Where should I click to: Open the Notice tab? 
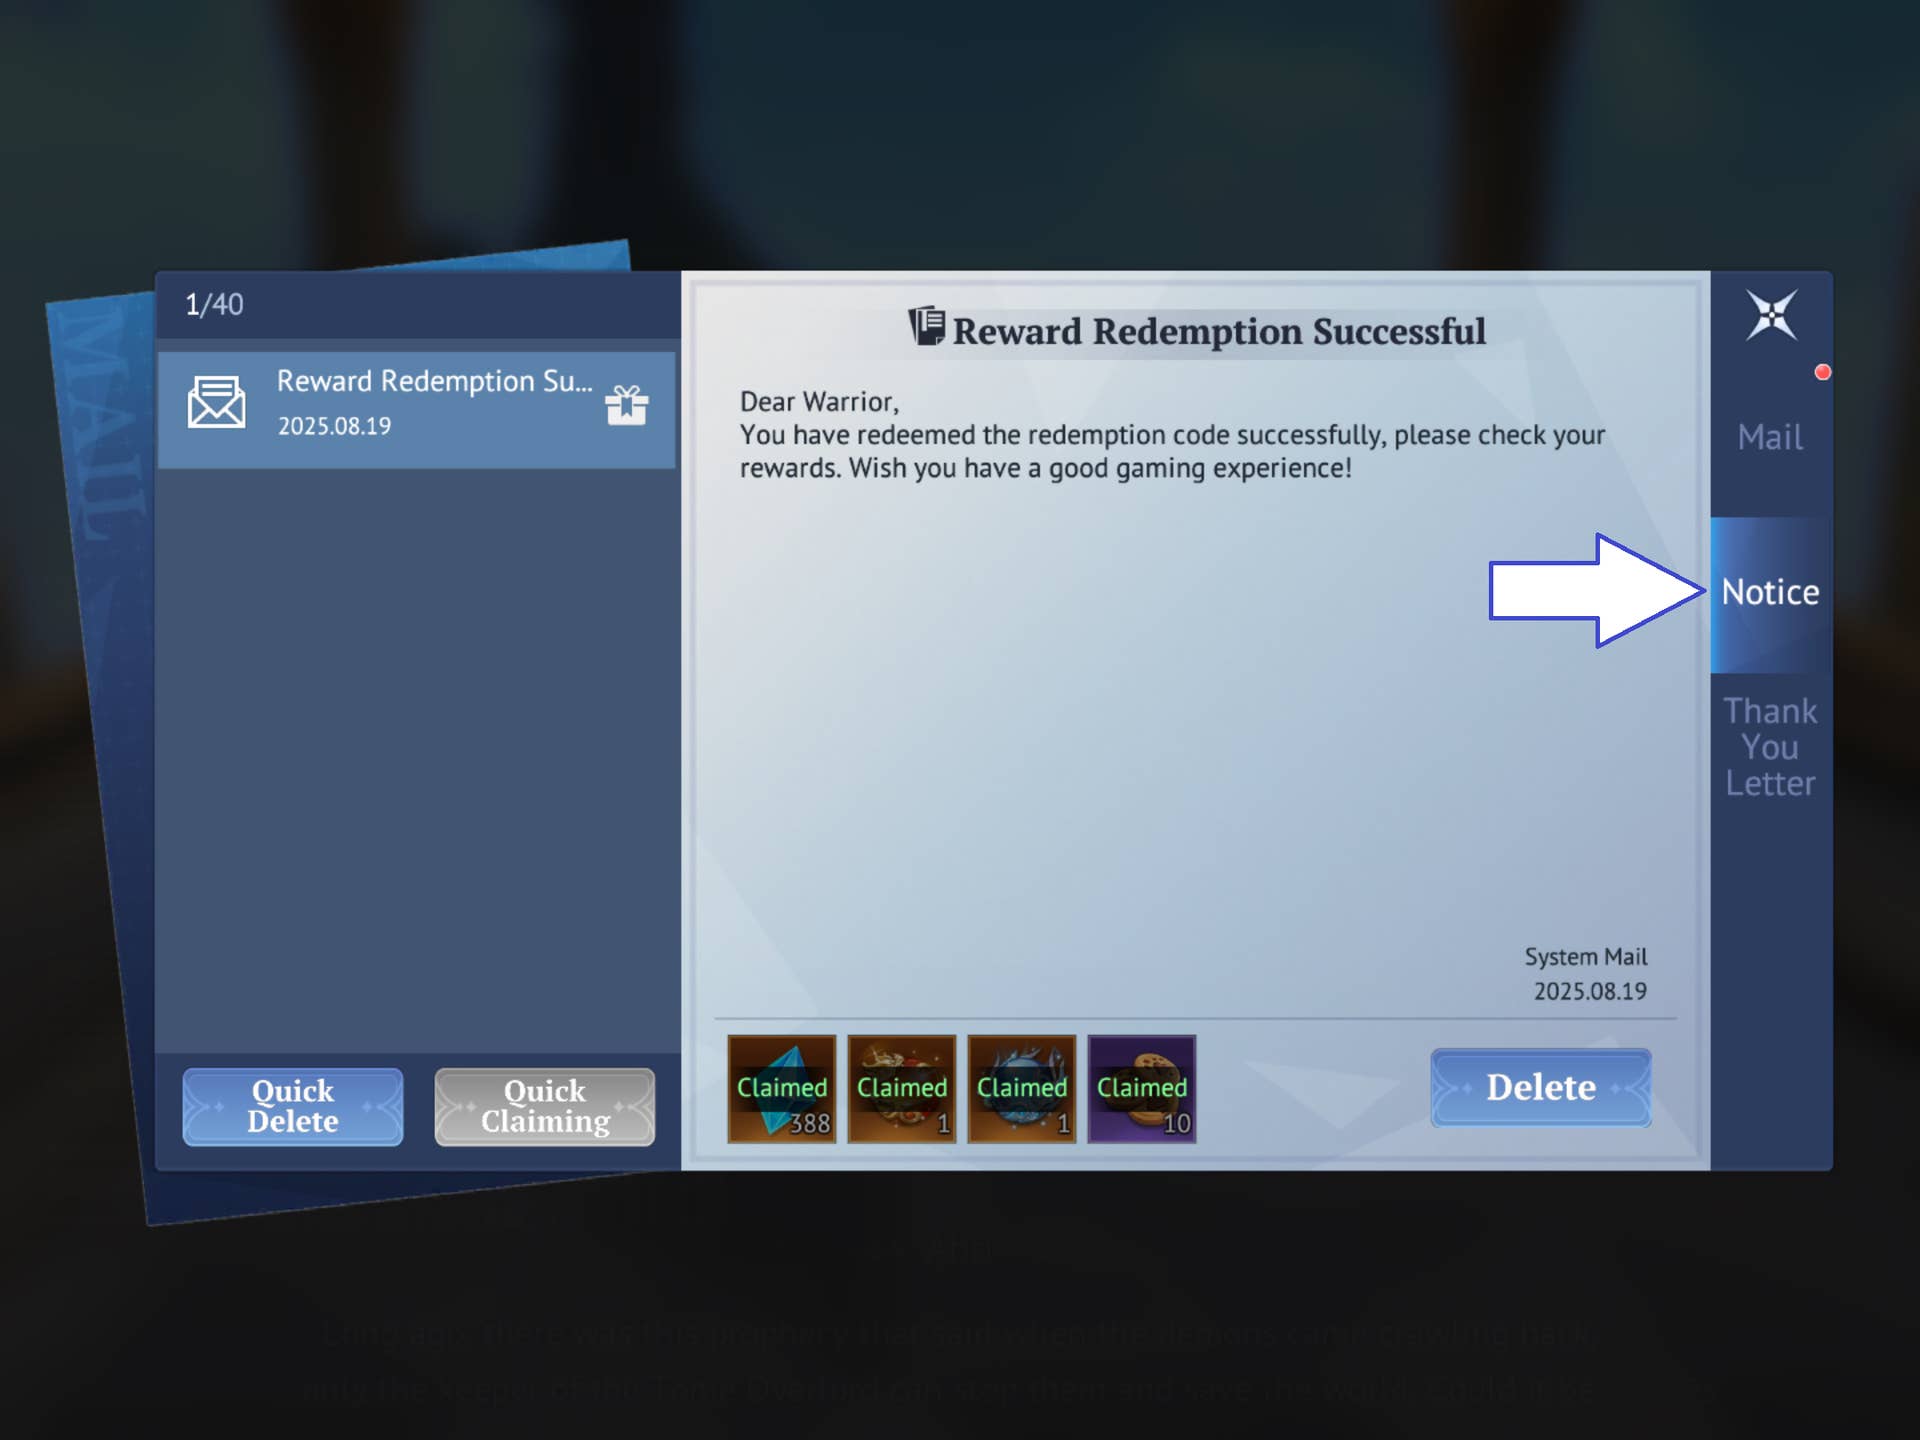tap(1770, 592)
